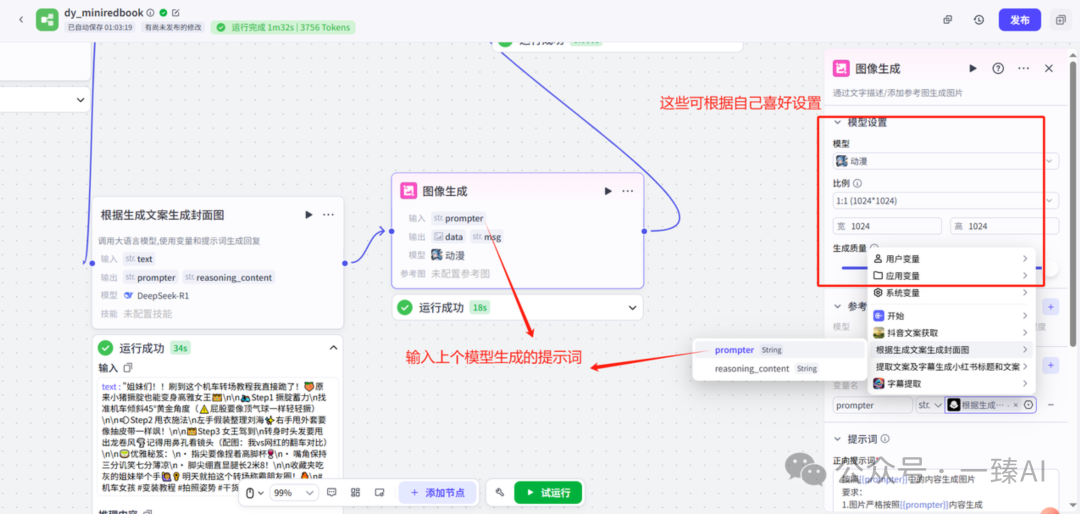The height and width of the screenshot is (514, 1080).
Task: Click the 高 1024 height field
Action: 1005,226
